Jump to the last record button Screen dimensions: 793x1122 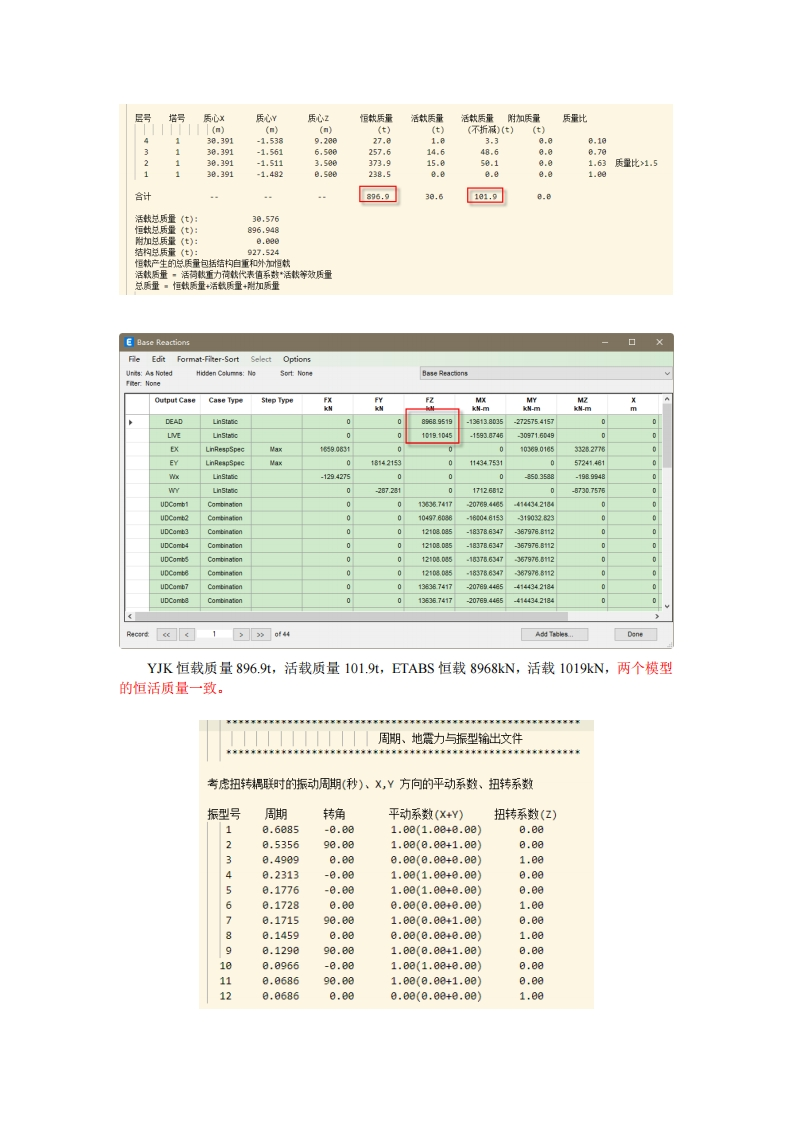[261, 635]
